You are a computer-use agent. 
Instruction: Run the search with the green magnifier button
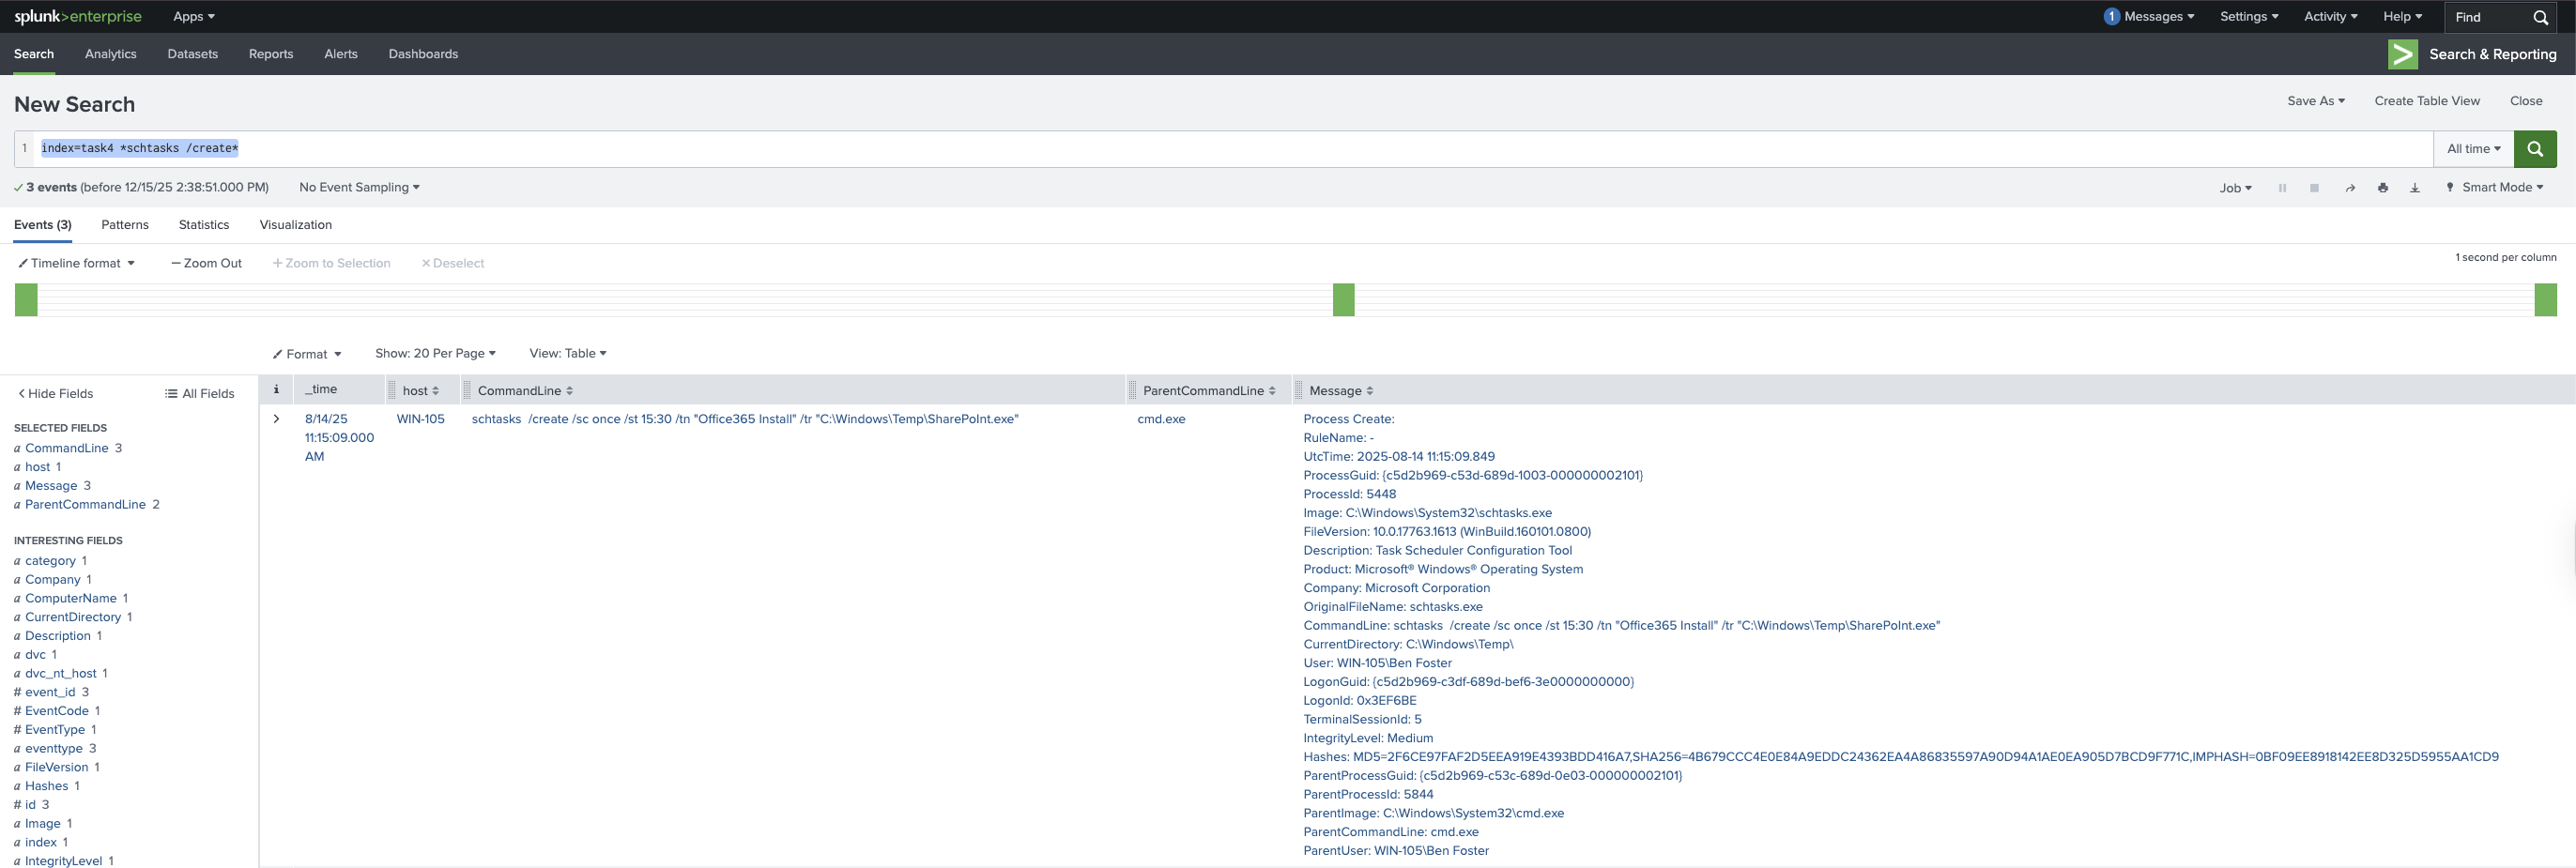coord(2534,149)
